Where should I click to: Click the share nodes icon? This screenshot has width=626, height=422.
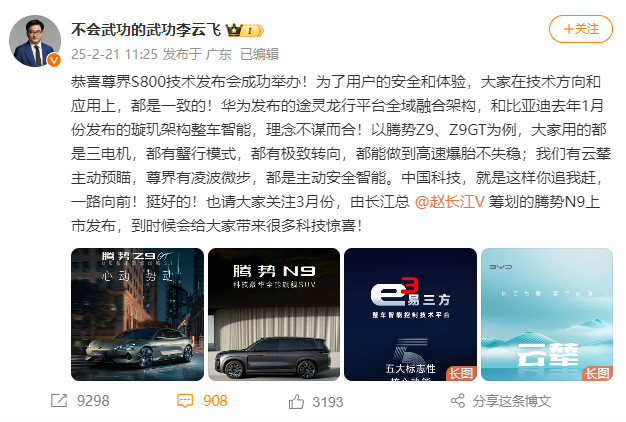[x=458, y=401]
